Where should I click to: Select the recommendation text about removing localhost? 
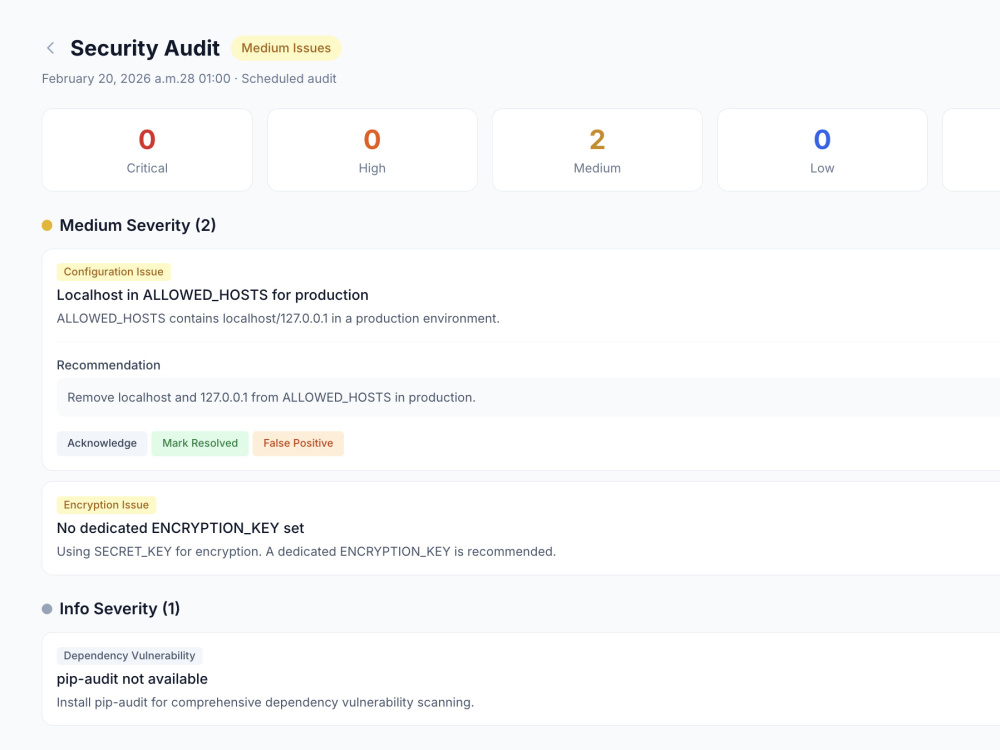pyautogui.click(x=272, y=397)
